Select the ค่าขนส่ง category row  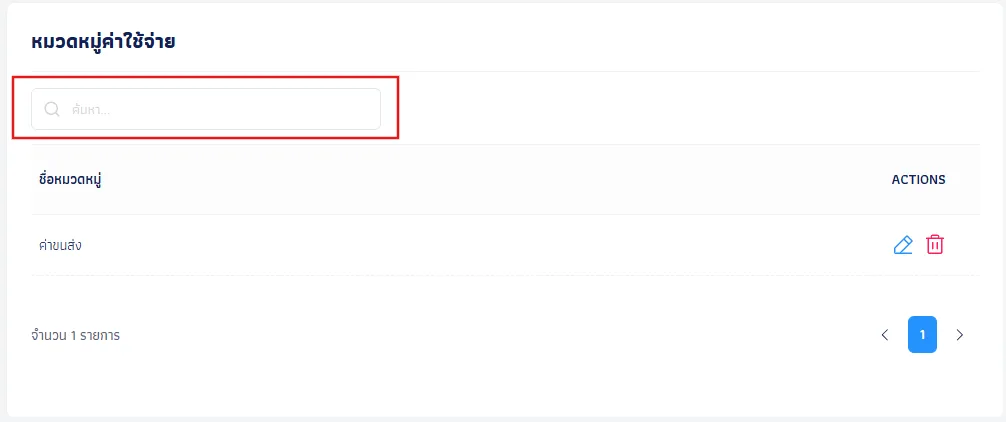tap(506, 245)
